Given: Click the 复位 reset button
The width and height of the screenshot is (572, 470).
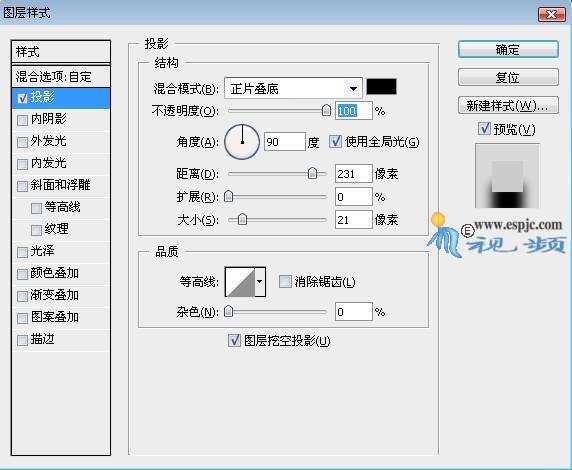Looking at the screenshot, I should tap(508, 77).
